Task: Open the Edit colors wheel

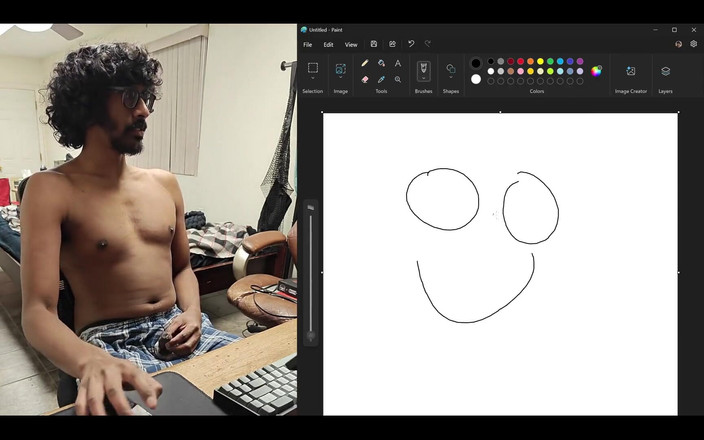Action: (597, 71)
